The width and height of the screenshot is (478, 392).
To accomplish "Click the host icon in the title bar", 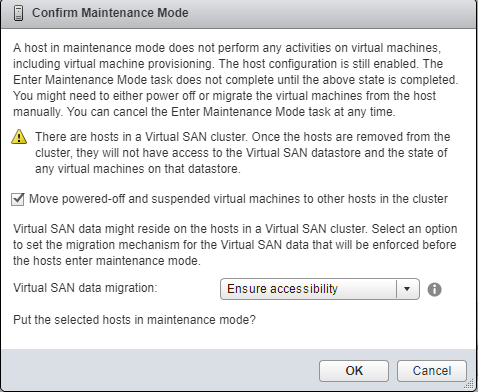I will pos(19,13).
